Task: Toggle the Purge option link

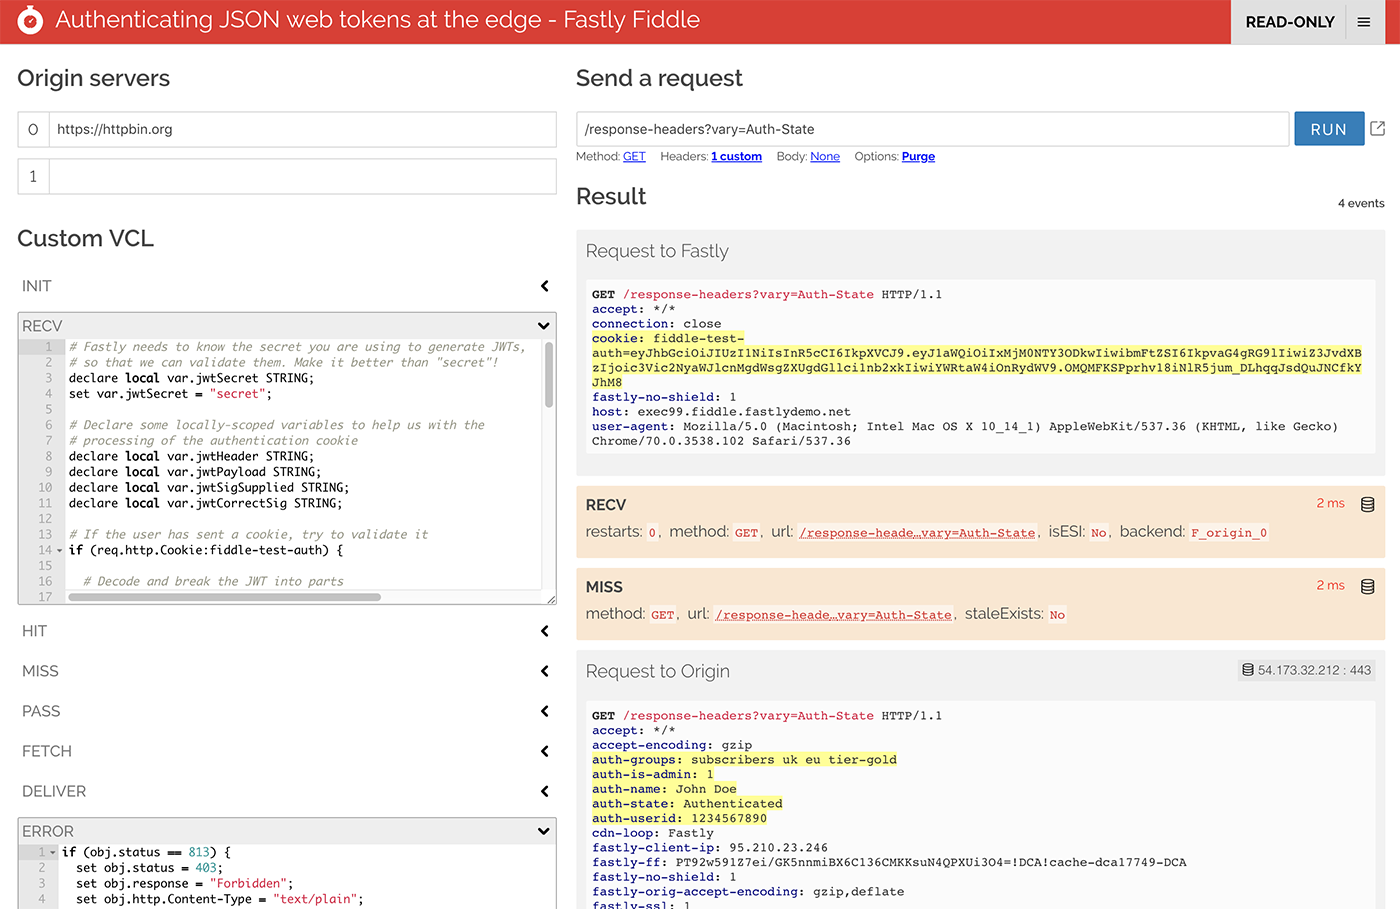Action: click(918, 157)
